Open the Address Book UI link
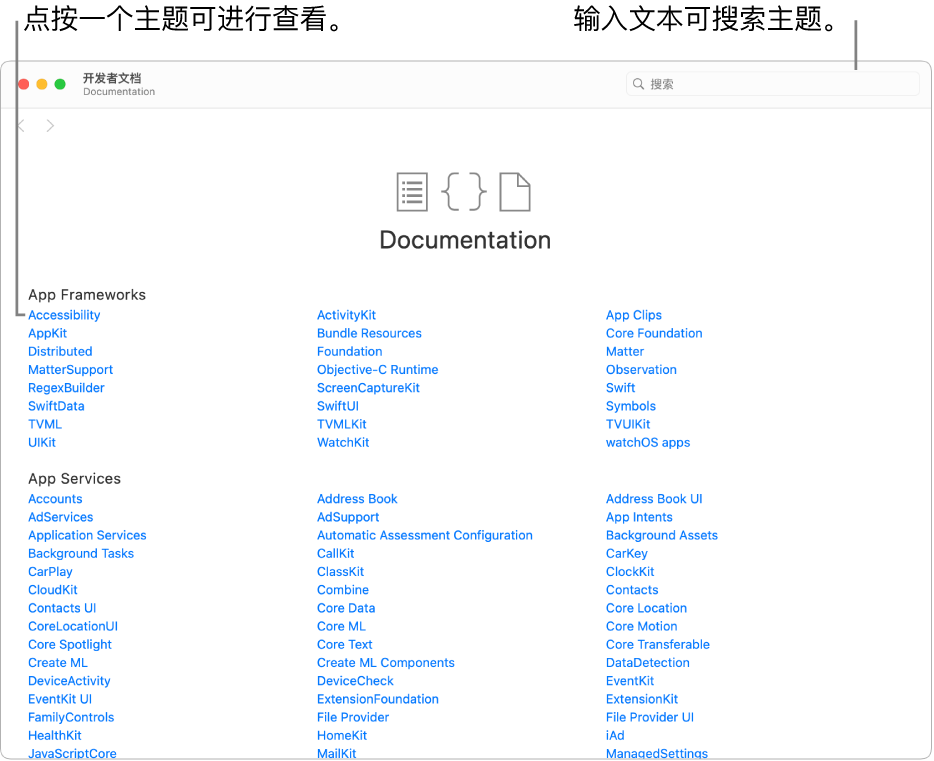The width and height of the screenshot is (934, 761). click(x=654, y=499)
